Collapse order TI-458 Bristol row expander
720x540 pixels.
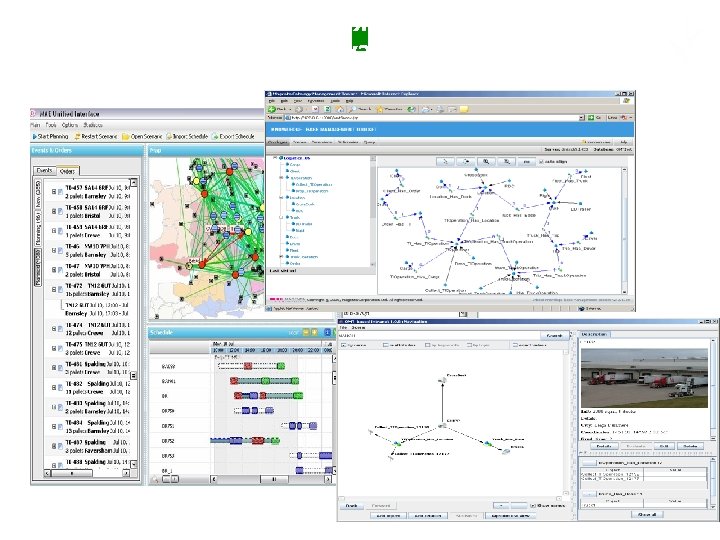coord(54,211)
